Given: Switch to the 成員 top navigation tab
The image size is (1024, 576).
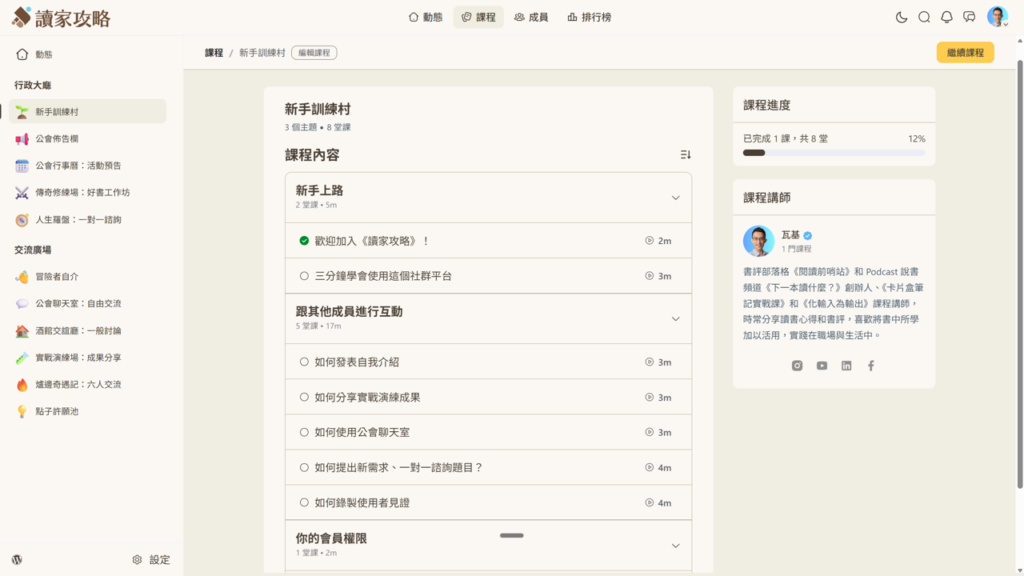Looking at the screenshot, I should [531, 17].
